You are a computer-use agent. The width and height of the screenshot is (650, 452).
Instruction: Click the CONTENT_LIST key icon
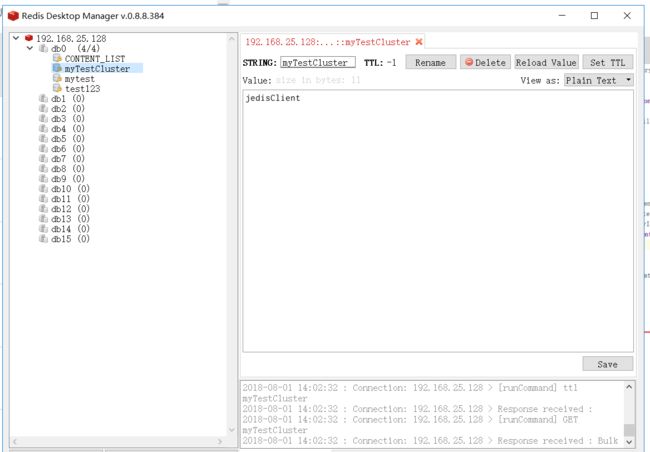coord(57,58)
